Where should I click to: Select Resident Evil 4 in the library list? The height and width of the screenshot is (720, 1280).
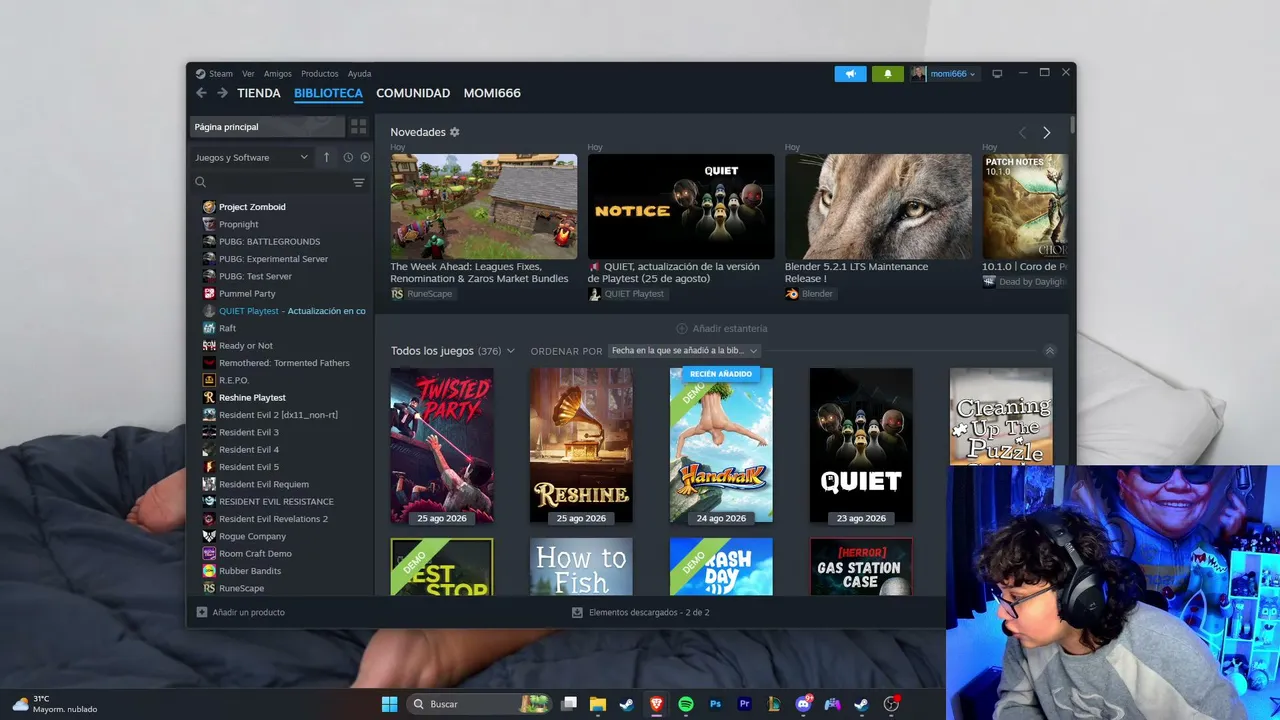click(249, 450)
